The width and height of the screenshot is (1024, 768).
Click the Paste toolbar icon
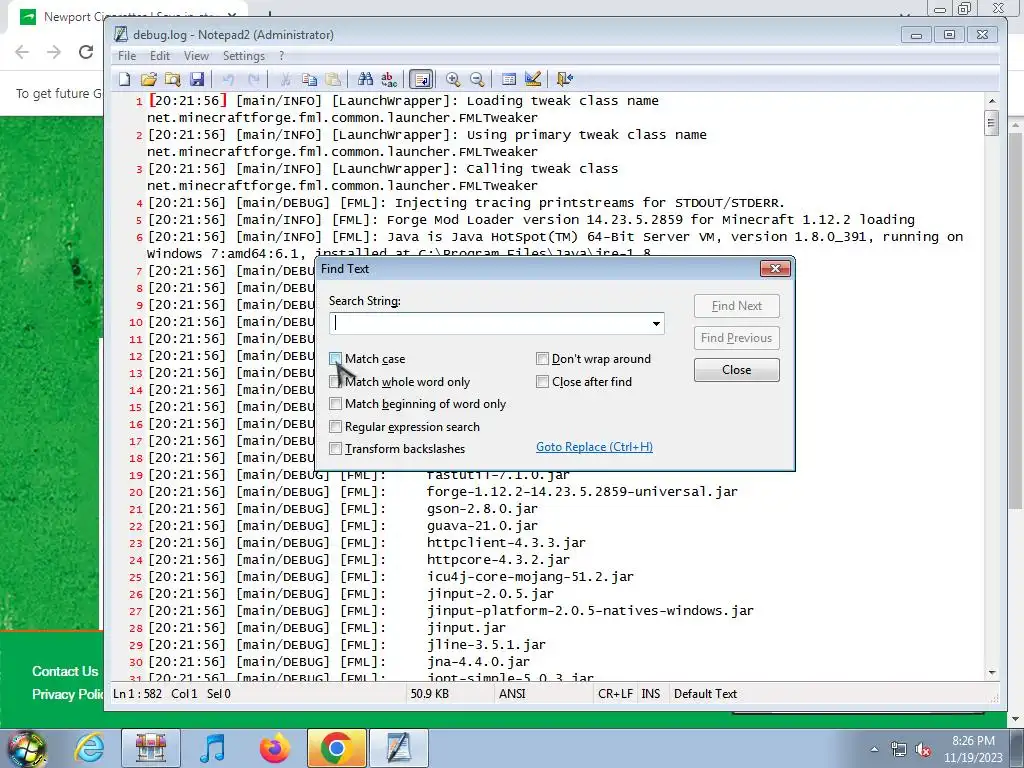point(333,79)
